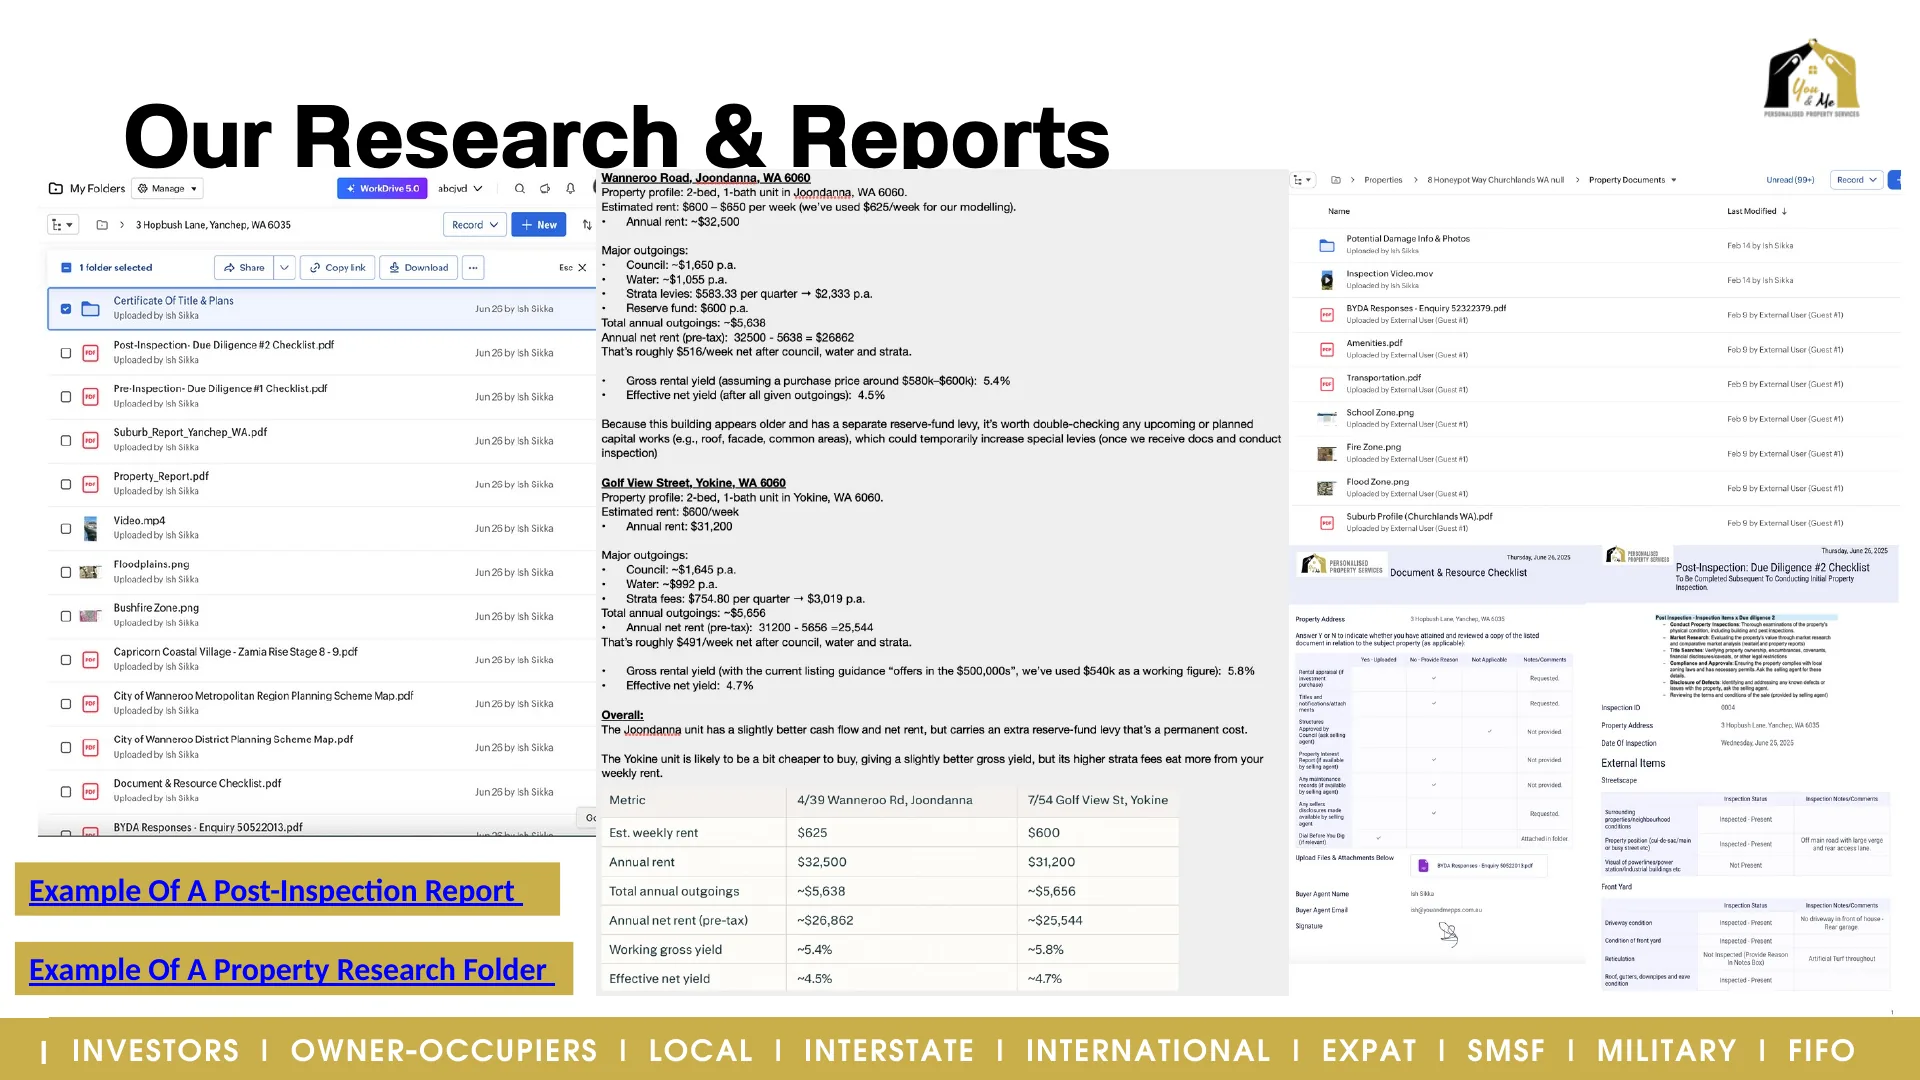Expand the Share options dropdown arrow

tap(285, 268)
